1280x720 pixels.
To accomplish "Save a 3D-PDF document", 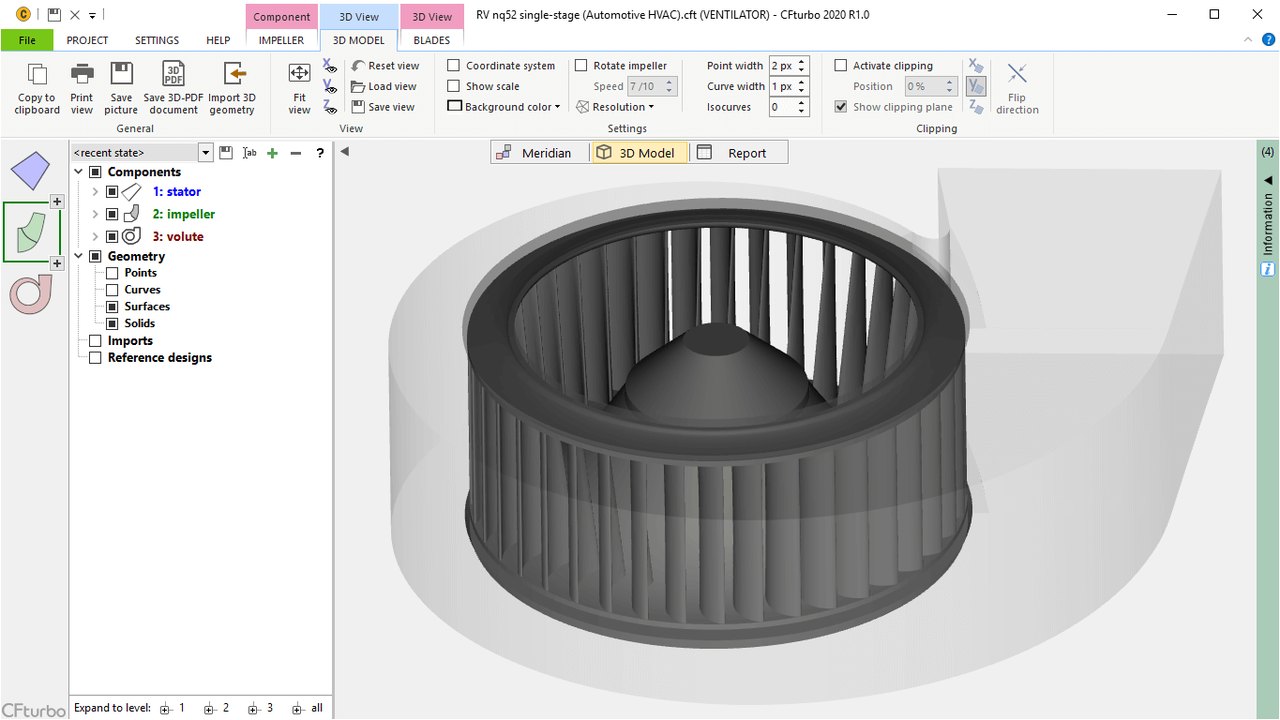I will tap(173, 88).
